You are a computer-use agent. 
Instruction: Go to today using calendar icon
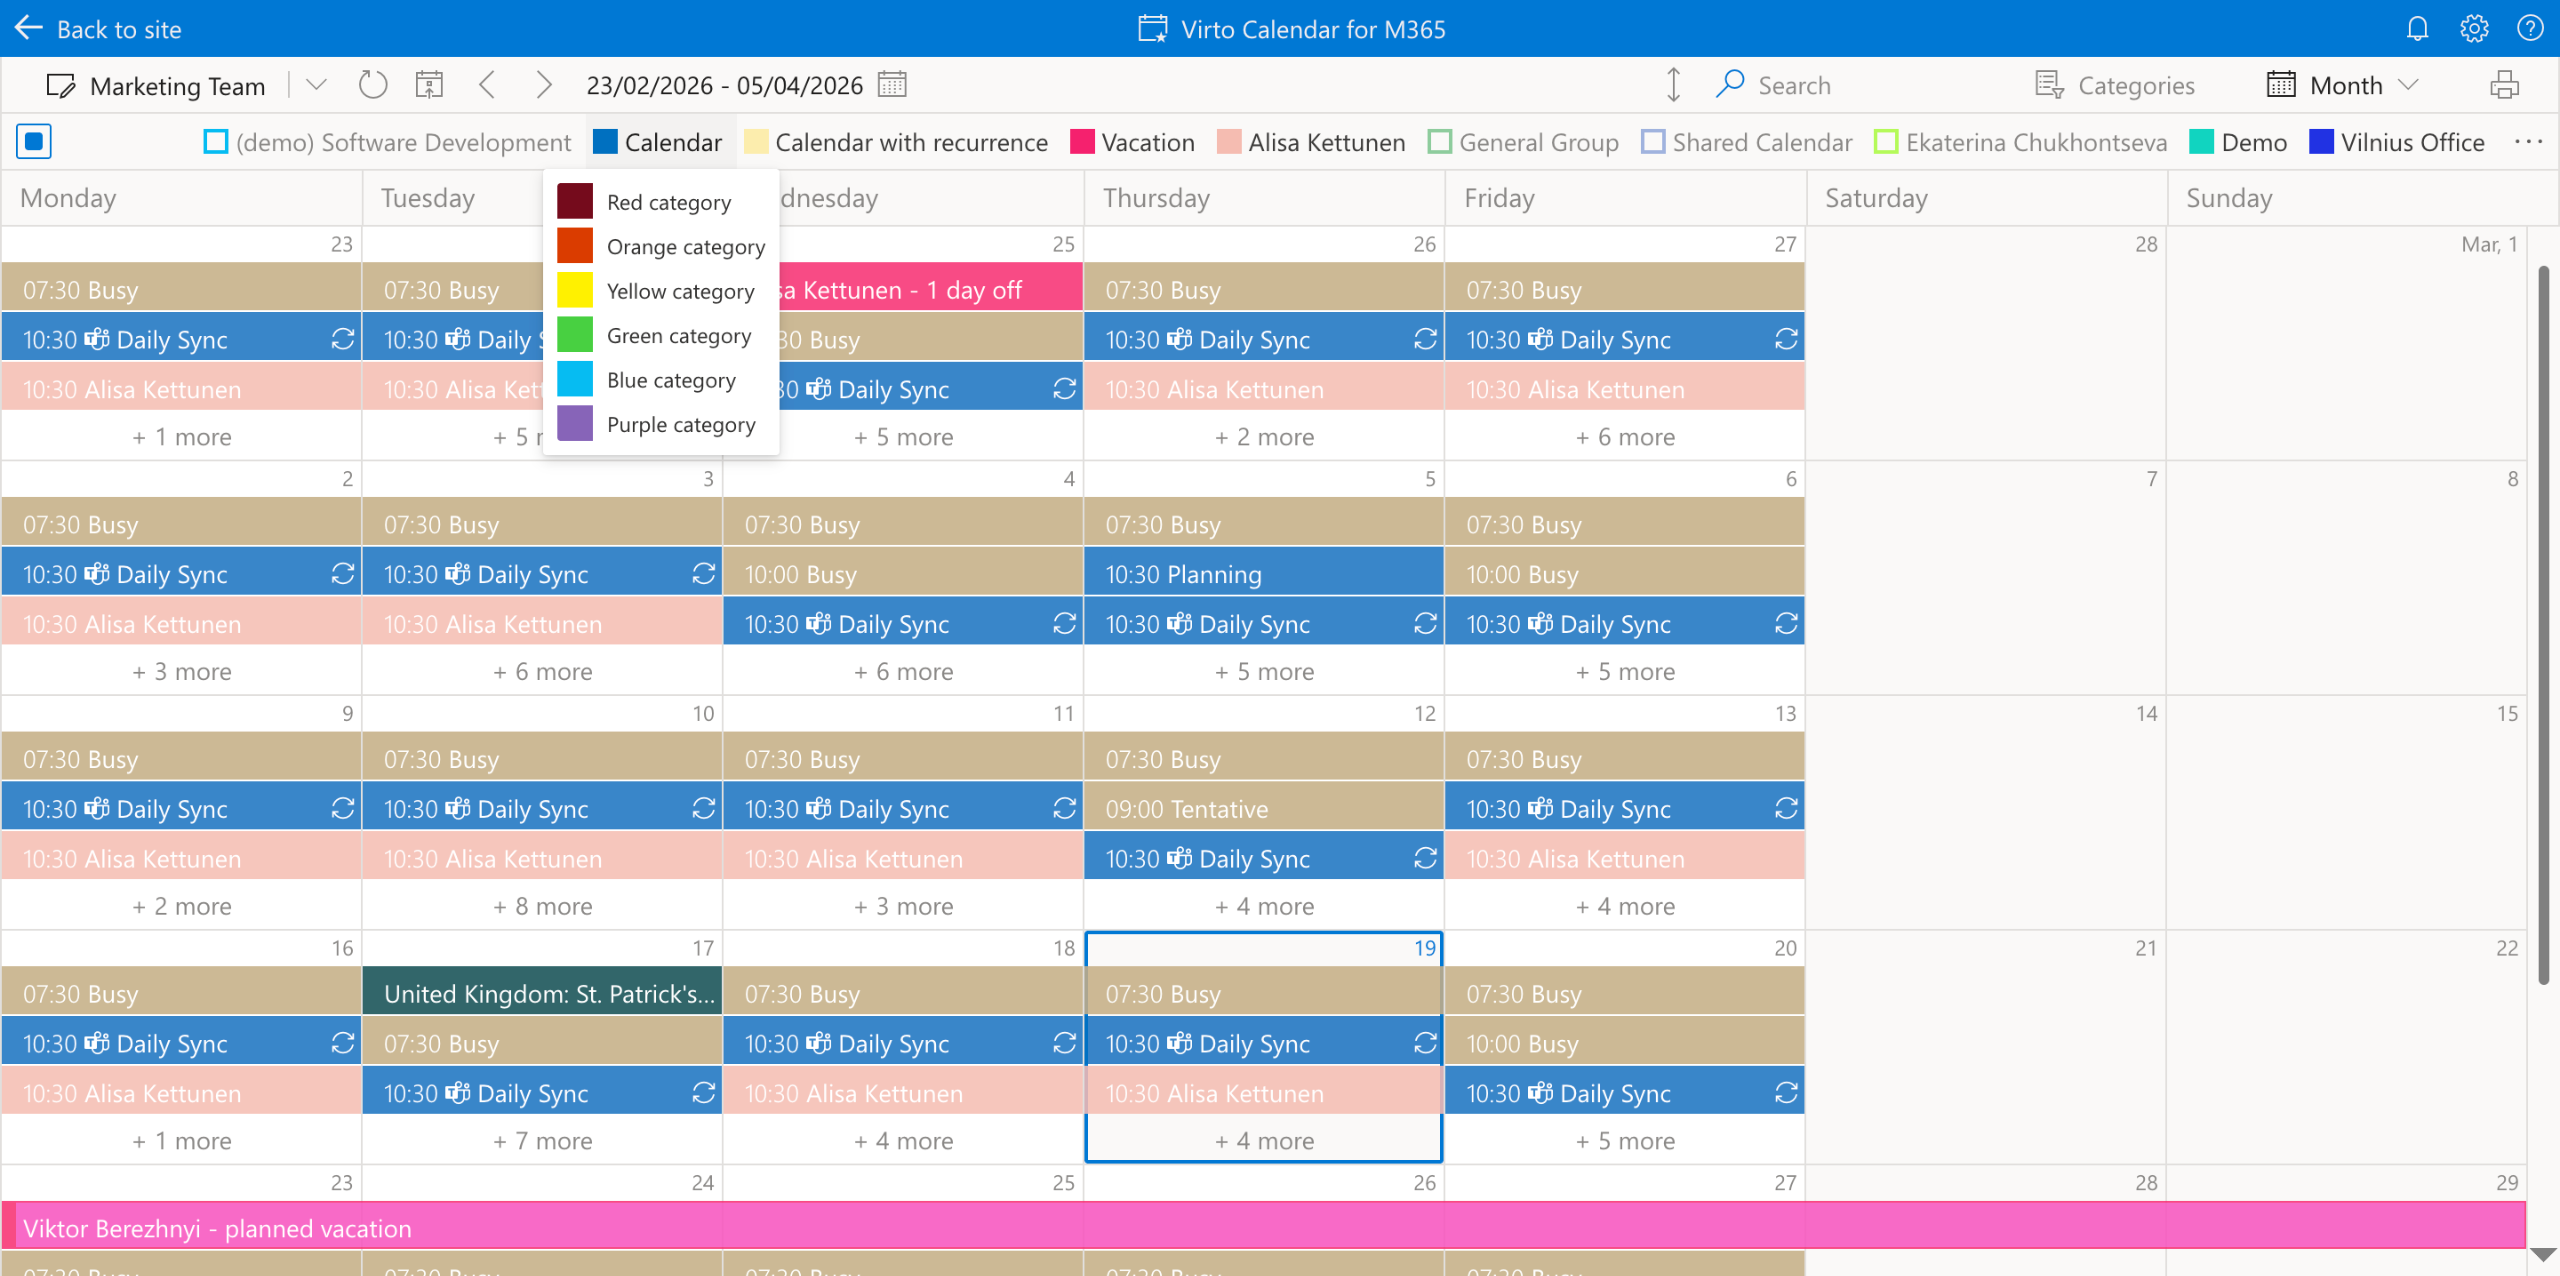[x=429, y=85]
